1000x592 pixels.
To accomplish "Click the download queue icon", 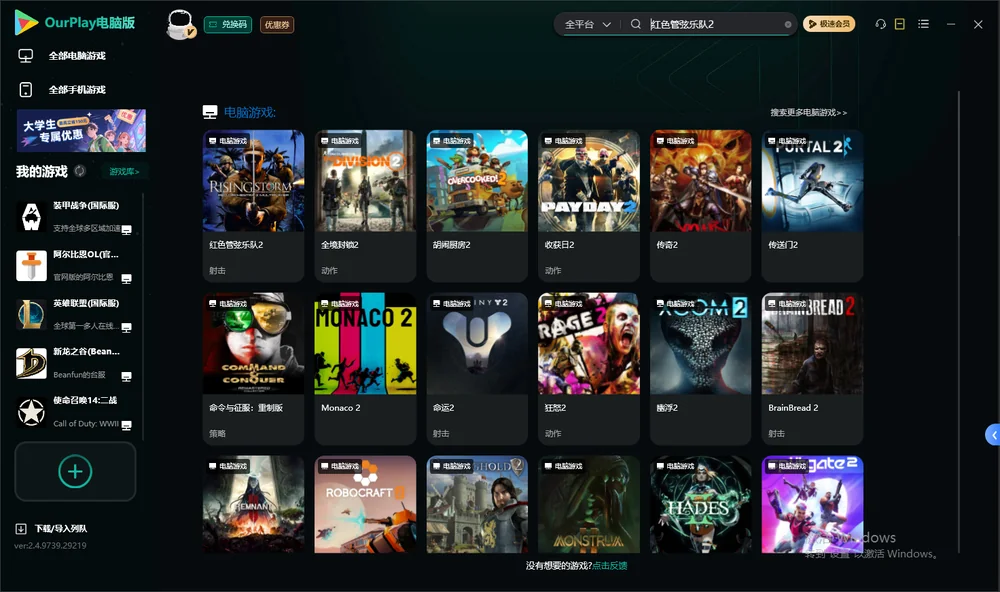I will click(21, 529).
